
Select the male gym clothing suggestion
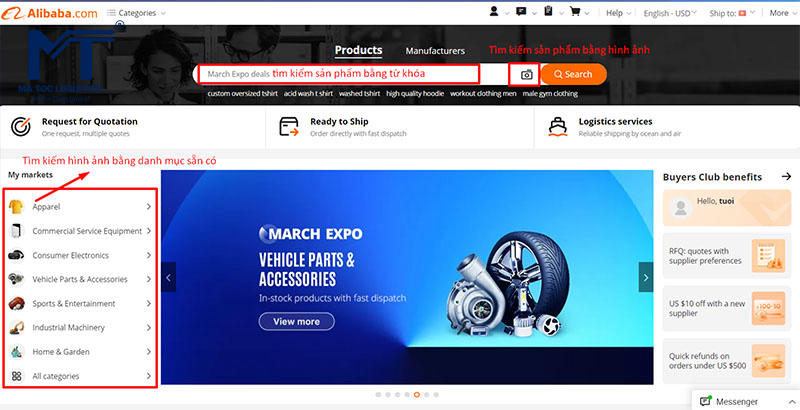(550, 94)
